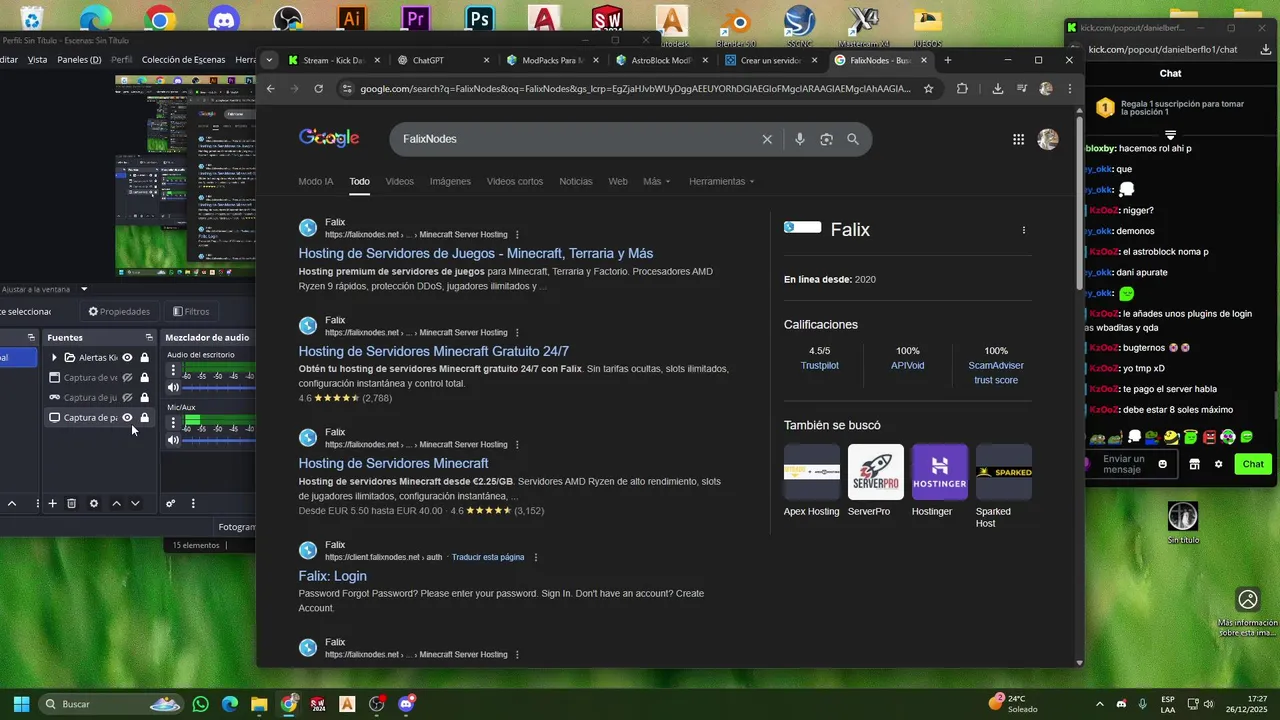Viewport: 1280px width, 720px height.
Task: Open Mic/Aux three-dot options menu
Action: (x=173, y=423)
